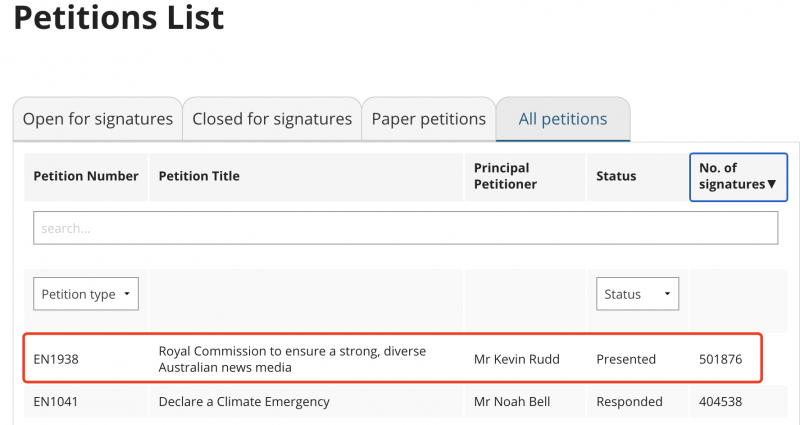This screenshot has width=800, height=425.
Task: Select the All petitions tab
Action: pyautogui.click(x=563, y=119)
